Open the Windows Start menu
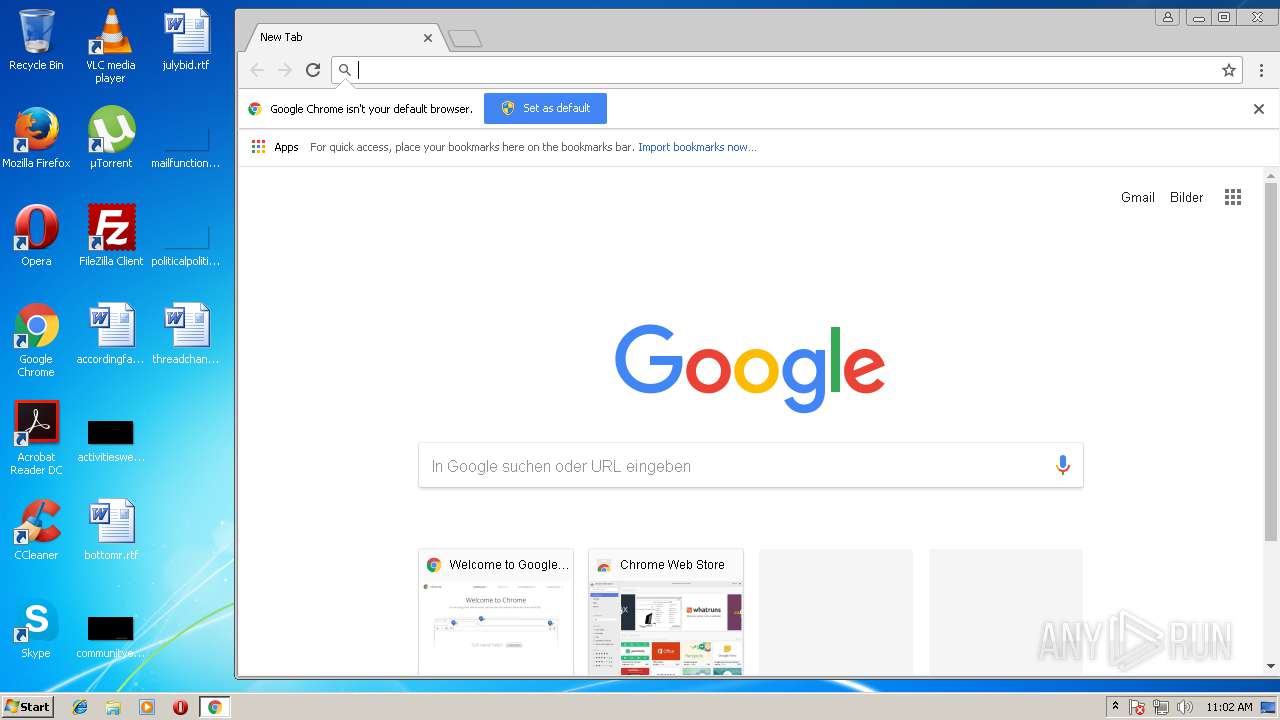The image size is (1280, 720). point(27,707)
